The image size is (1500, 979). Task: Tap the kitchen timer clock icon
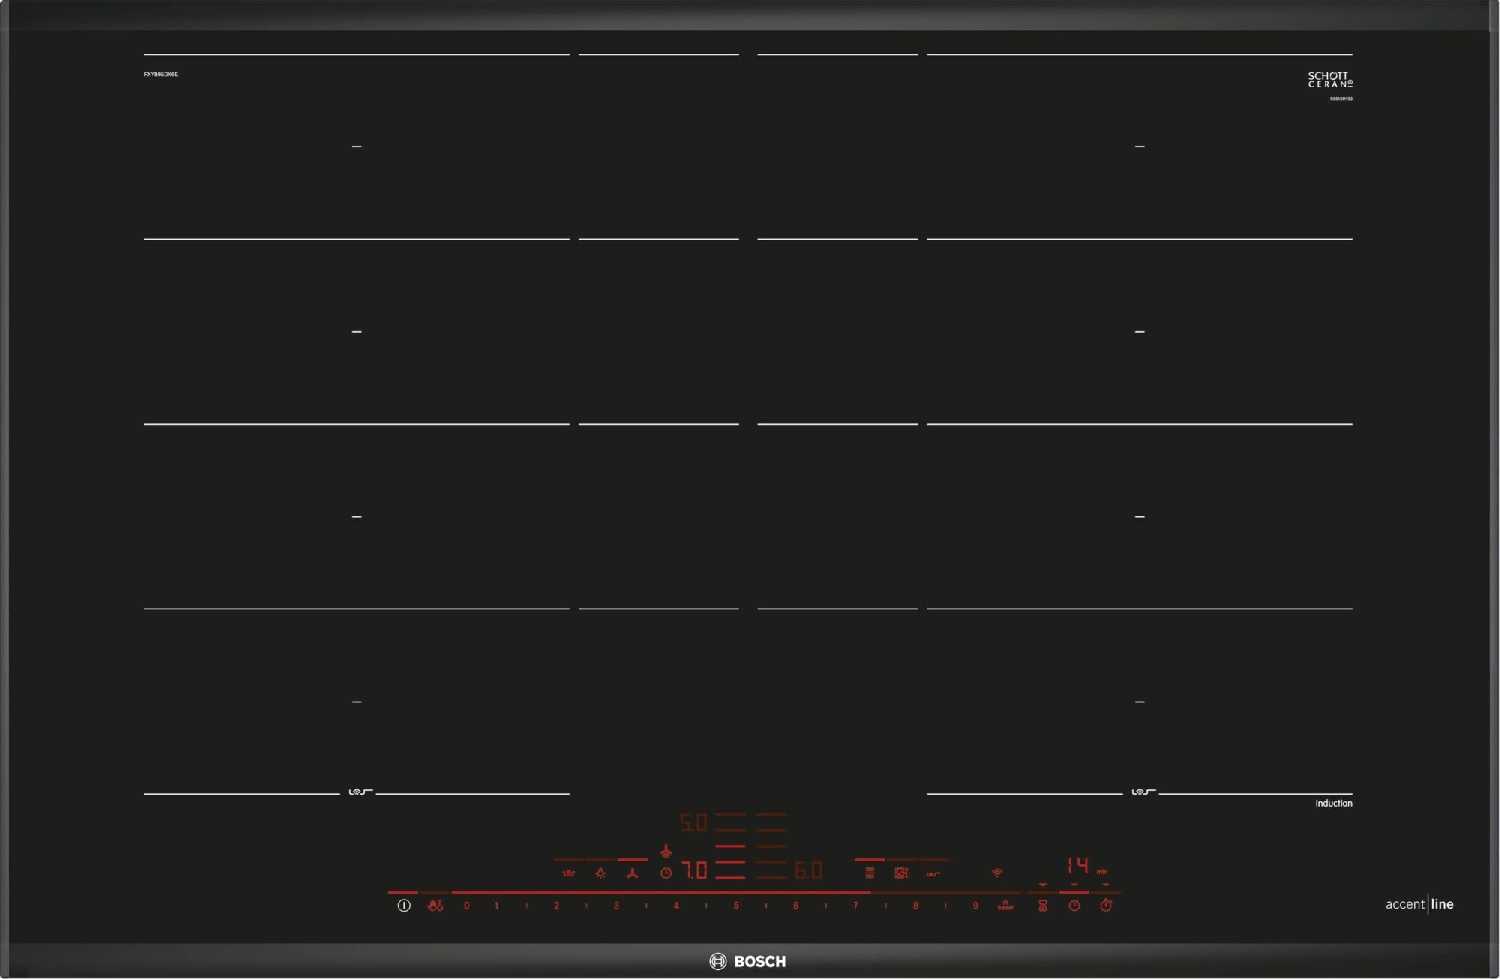click(1074, 906)
